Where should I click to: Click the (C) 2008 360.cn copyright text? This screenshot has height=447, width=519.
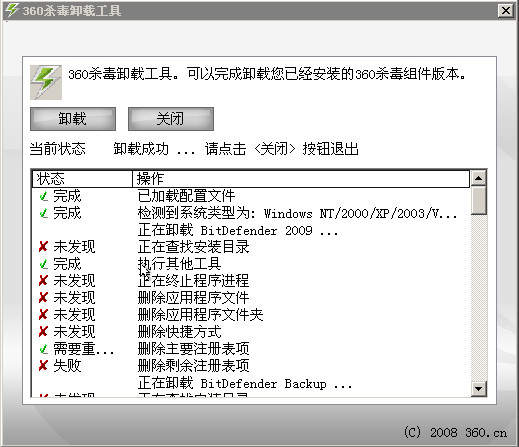click(455, 433)
